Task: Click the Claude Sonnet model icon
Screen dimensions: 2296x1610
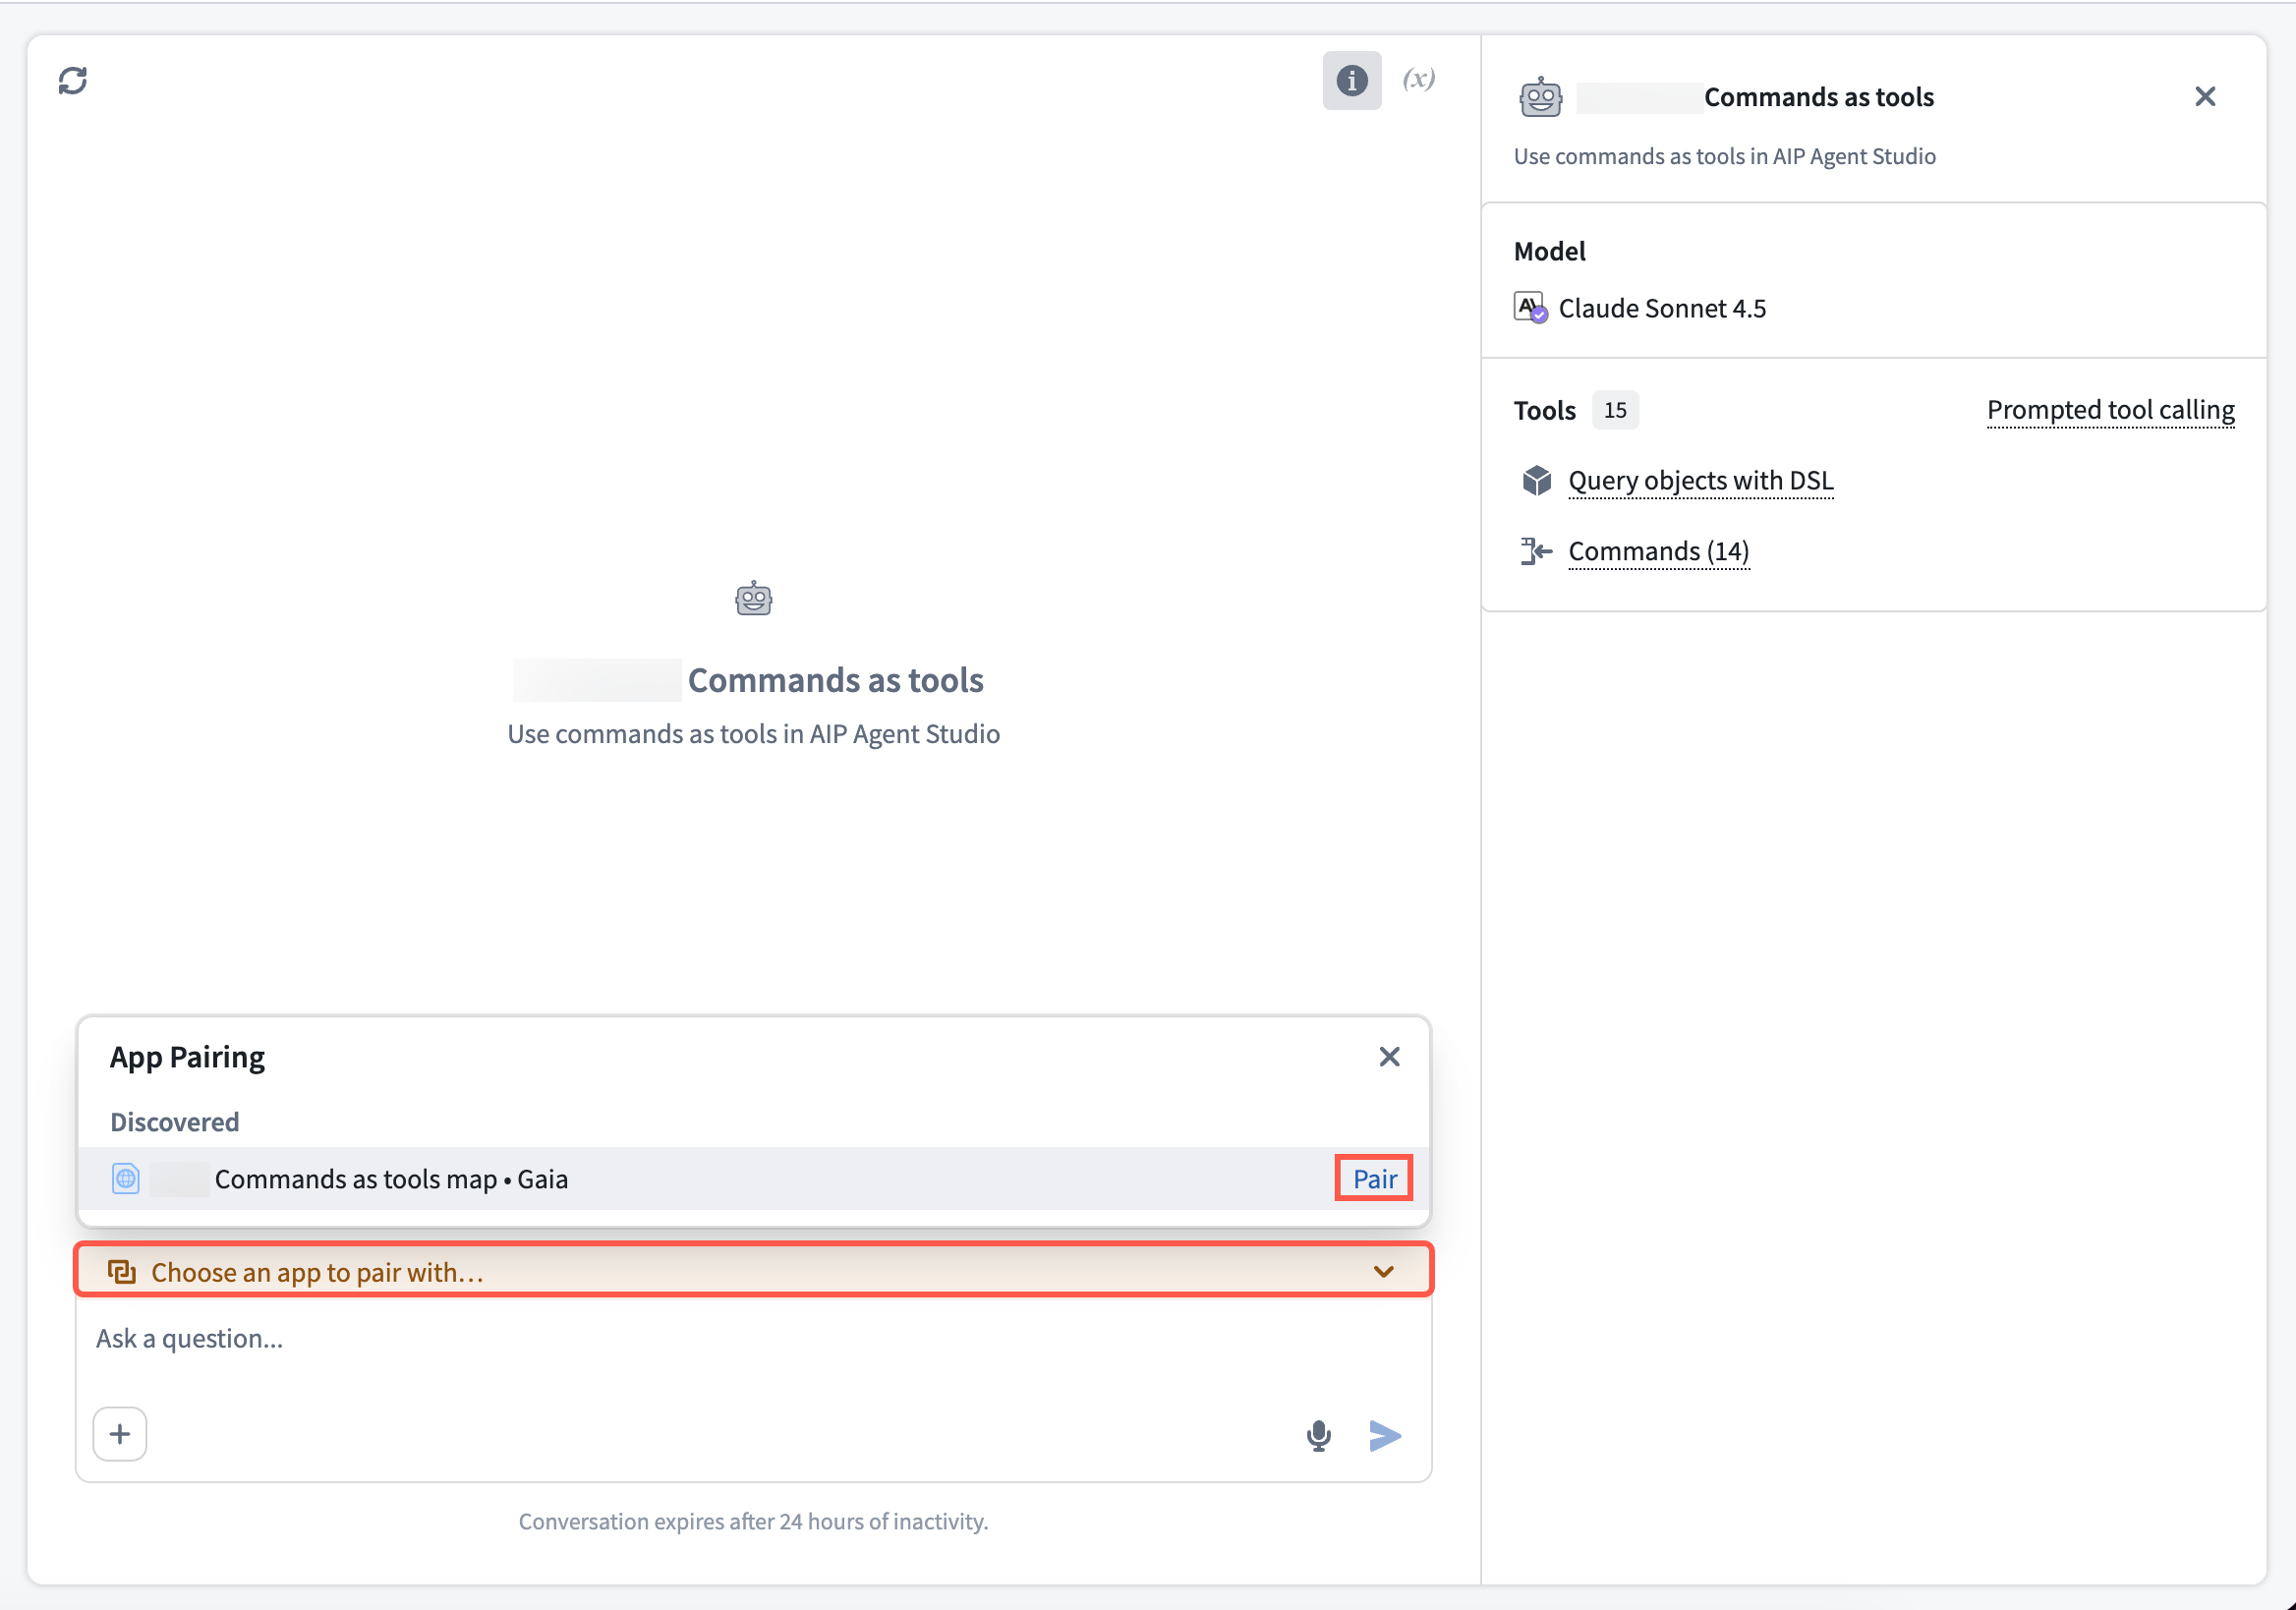Action: (1529, 308)
